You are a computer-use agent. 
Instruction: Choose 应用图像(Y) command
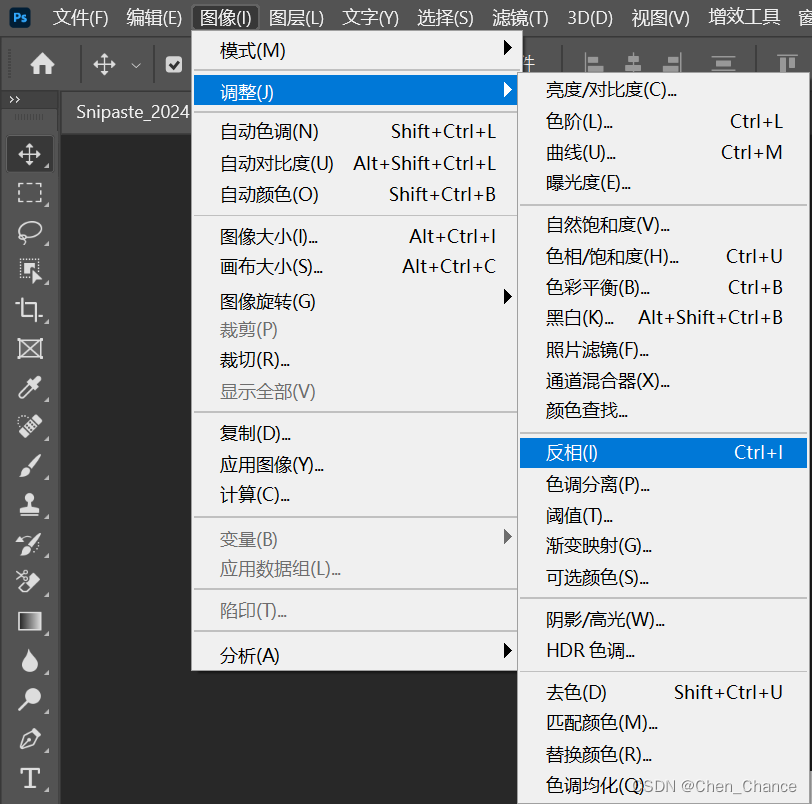(x=355, y=464)
